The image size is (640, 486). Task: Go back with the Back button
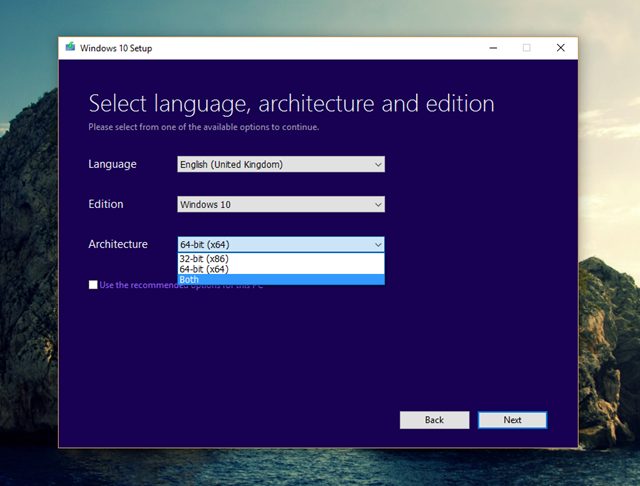pos(434,420)
